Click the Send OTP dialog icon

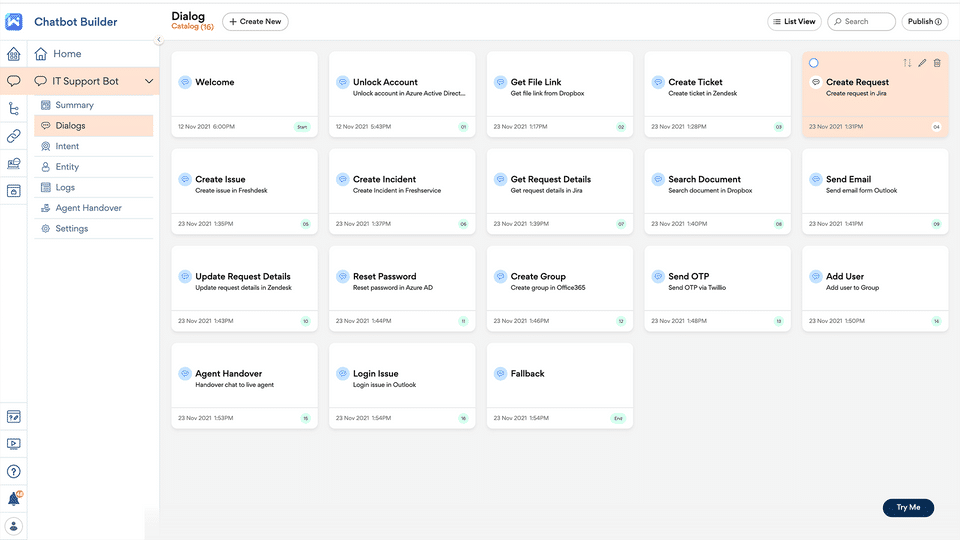(658, 276)
